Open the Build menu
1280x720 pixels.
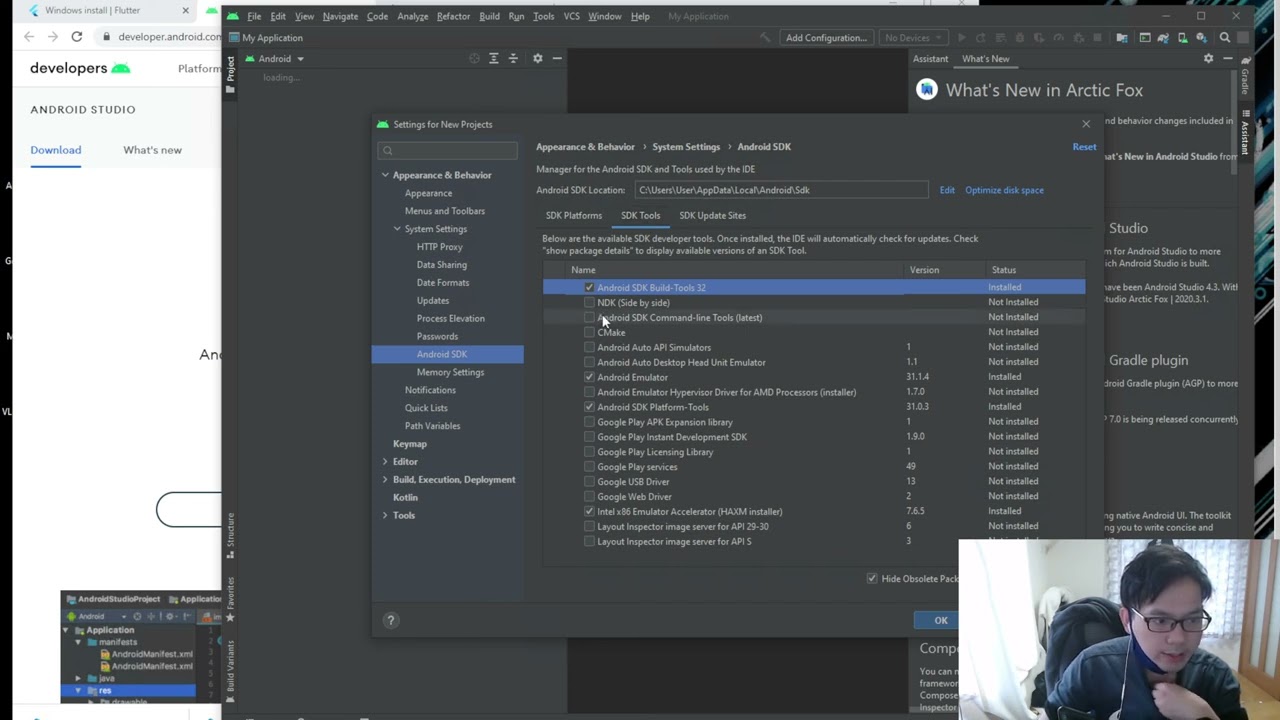[x=489, y=16]
